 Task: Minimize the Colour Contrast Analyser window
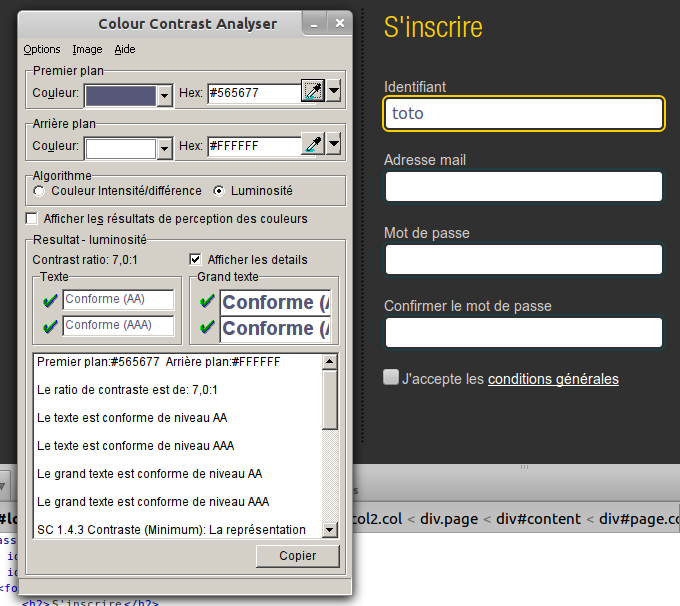coord(314,24)
